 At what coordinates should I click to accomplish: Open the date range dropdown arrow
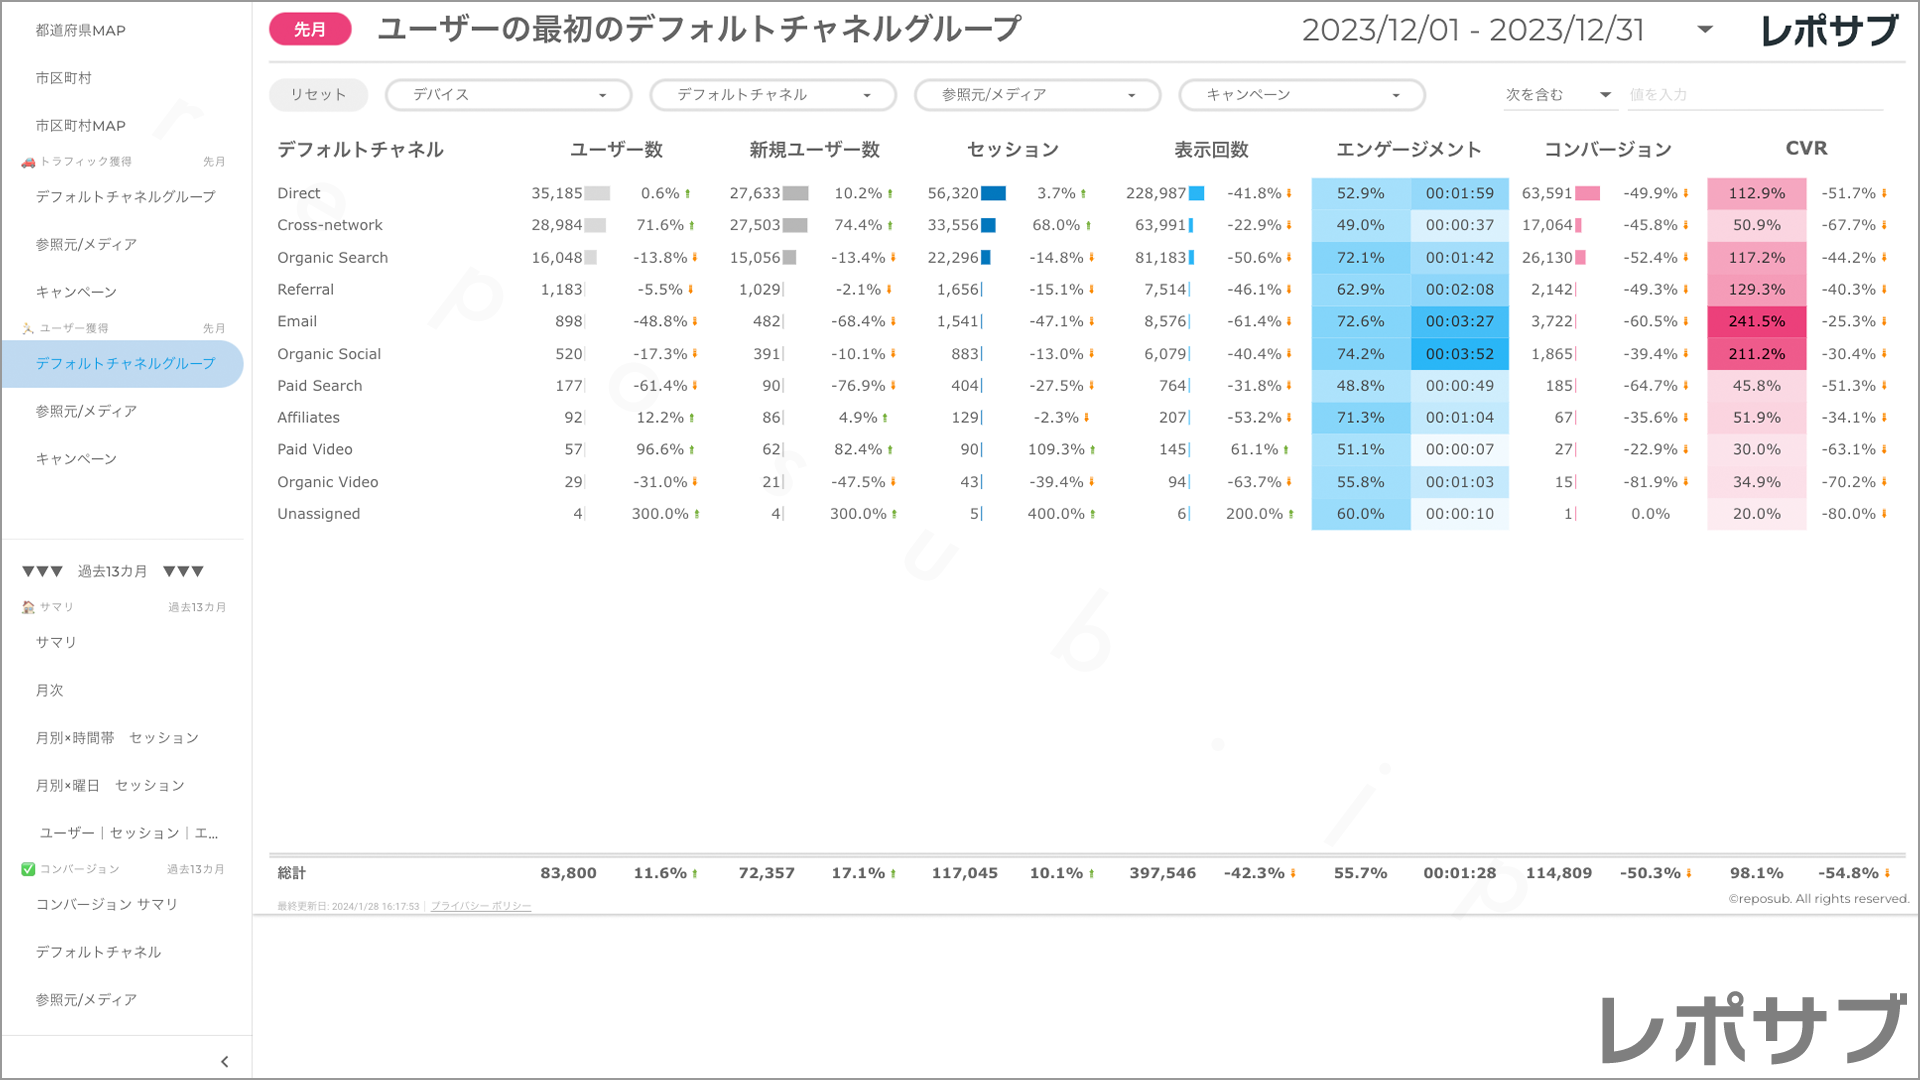pos(1705,30)
